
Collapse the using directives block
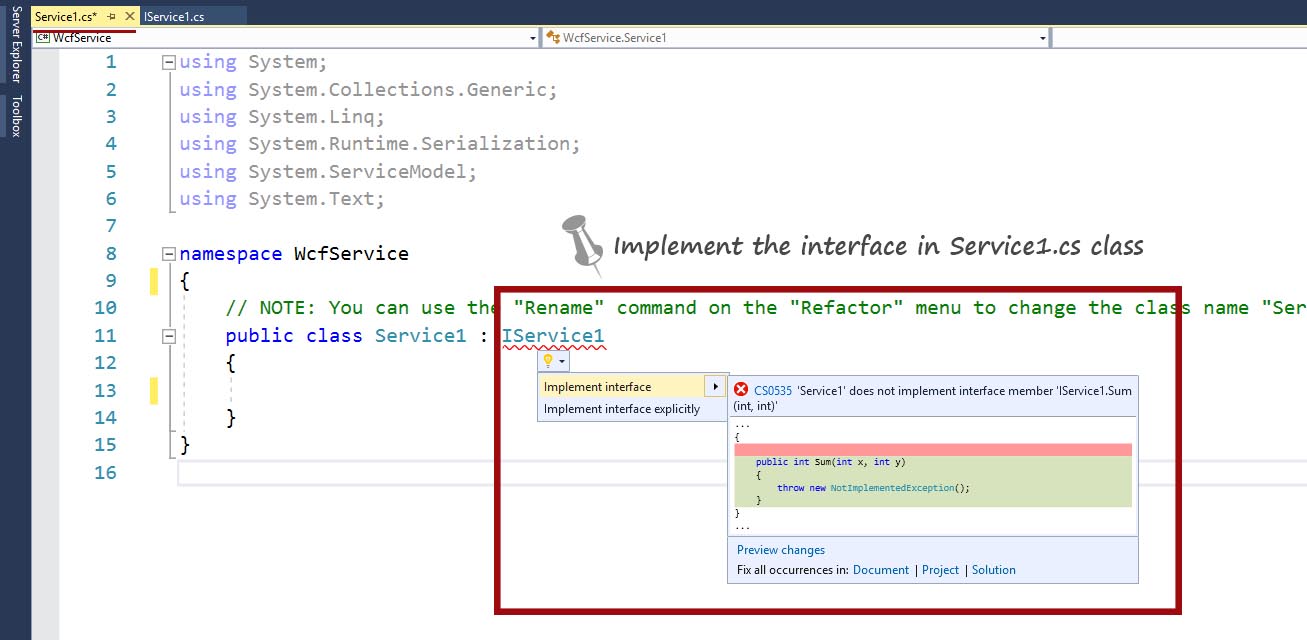click(169, 62)
